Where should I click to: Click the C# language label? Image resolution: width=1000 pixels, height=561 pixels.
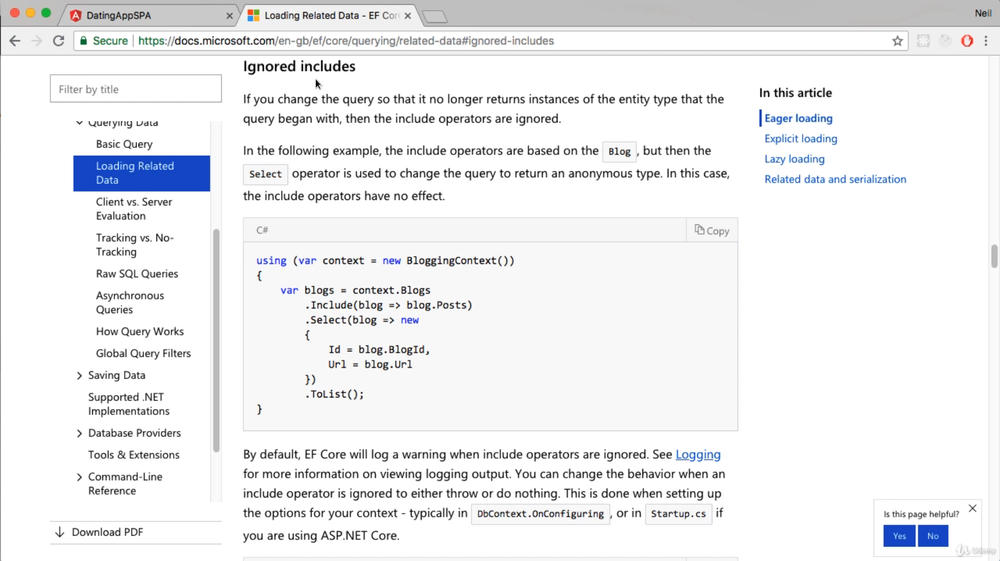pyautogui.click(x=262, y=230)
